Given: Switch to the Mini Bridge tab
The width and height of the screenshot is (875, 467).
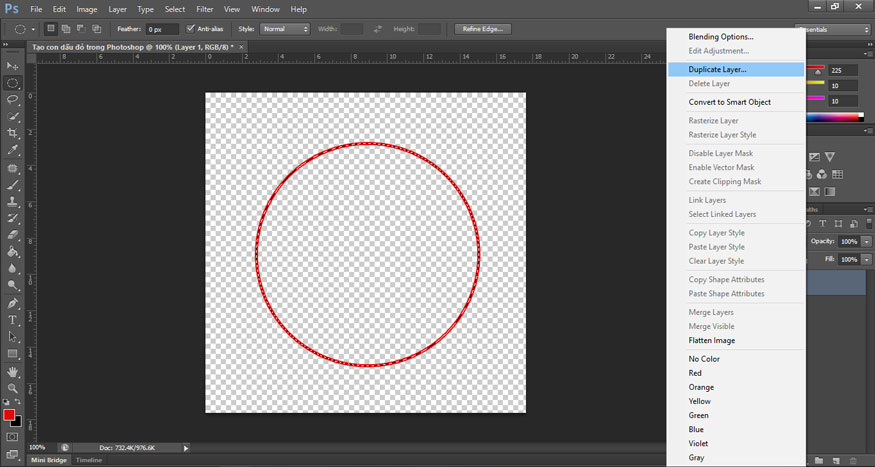Looking at the screenshot, I should 49,460.
